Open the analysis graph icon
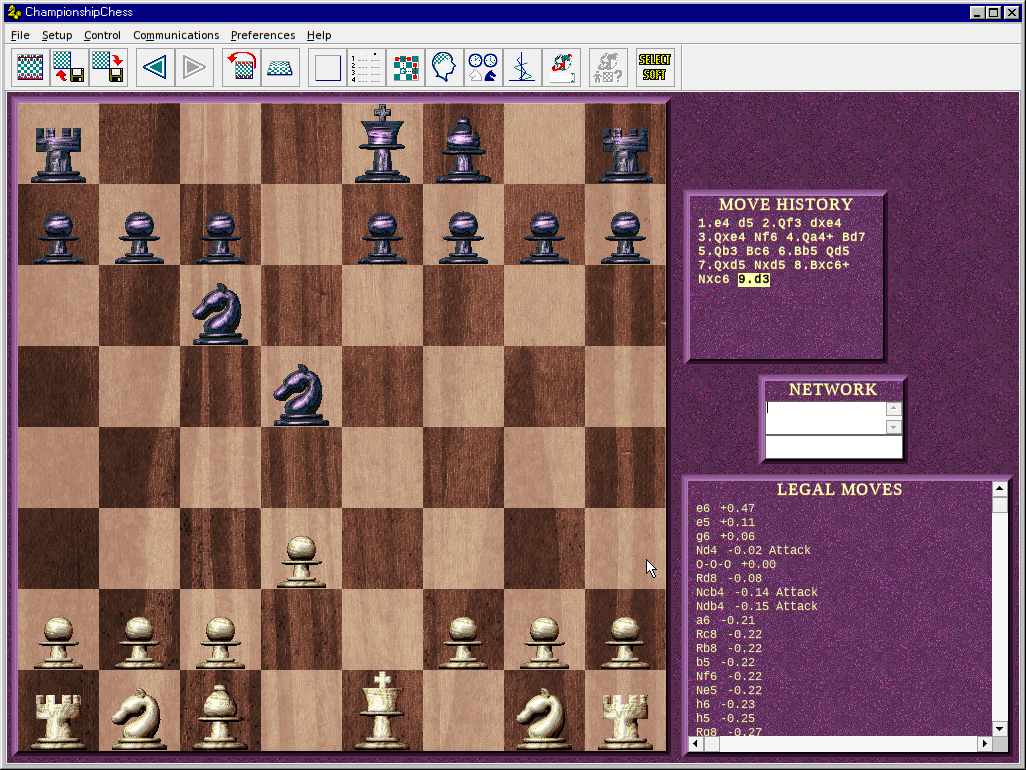 522,66
